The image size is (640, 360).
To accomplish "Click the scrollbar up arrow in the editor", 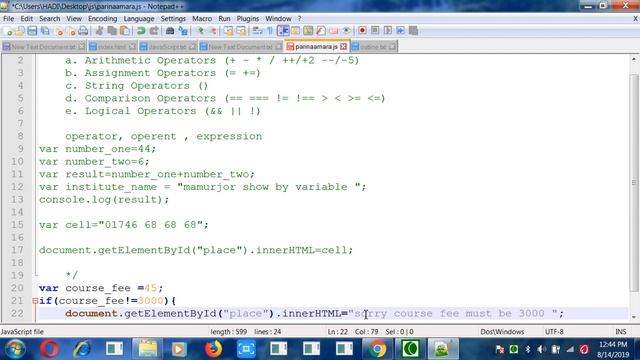I will tap(634, 60).
